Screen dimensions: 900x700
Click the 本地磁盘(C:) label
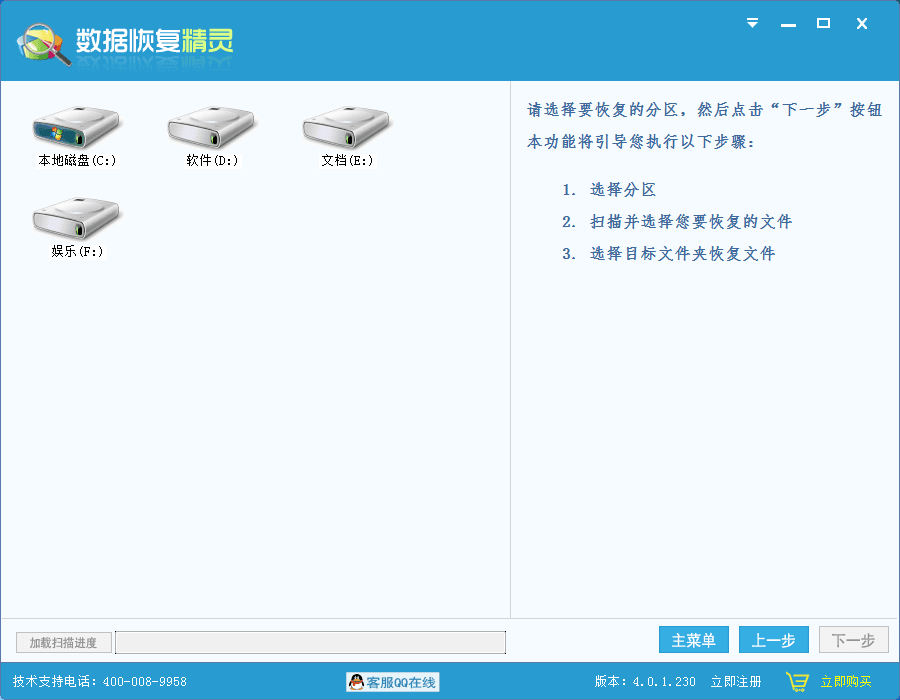click(77, 161)
